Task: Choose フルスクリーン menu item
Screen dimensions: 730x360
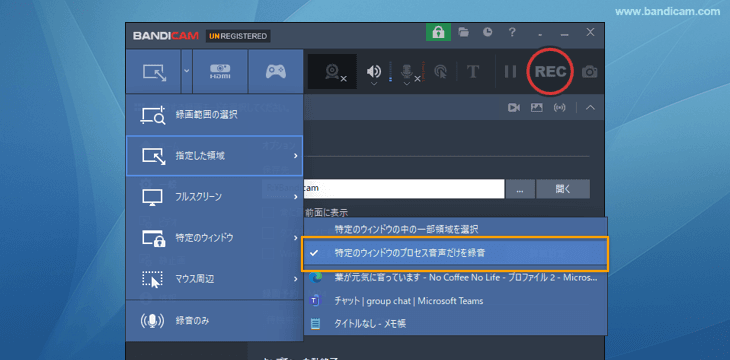Action: click(x=215, y=197)
